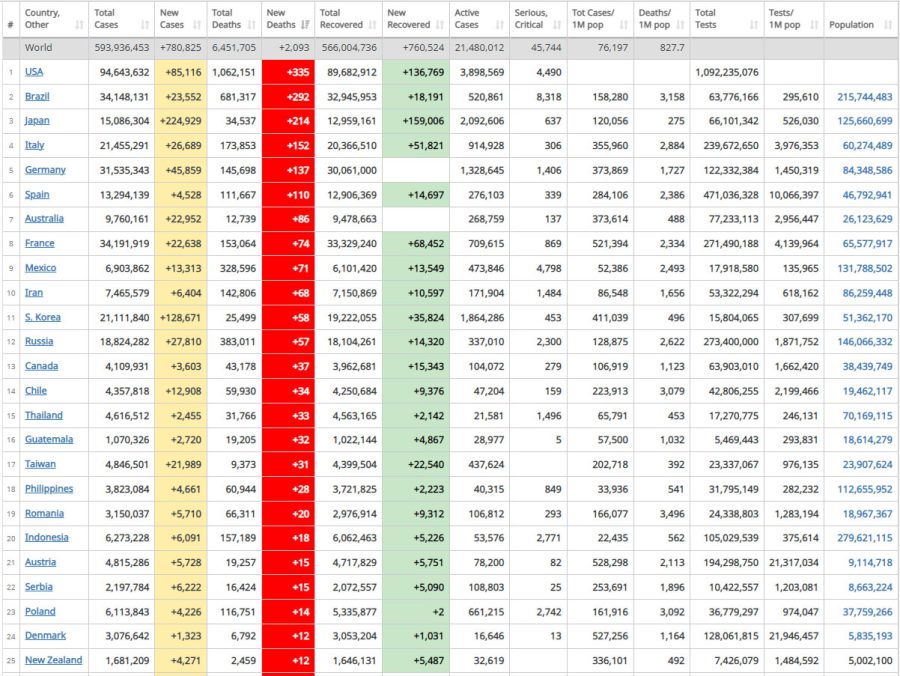Image resolution: width=900 pixels, height=676 pixels.
Task: Open the Chile country link
Action: (x=36, y=391)
